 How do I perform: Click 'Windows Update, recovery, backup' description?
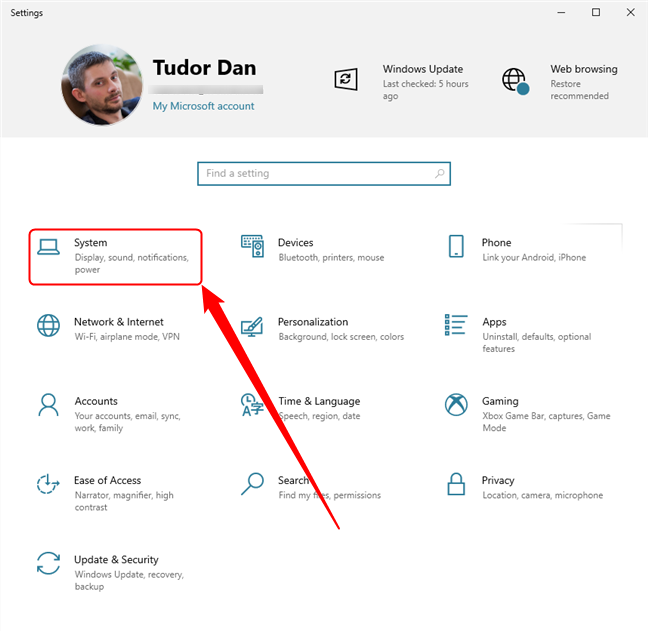[x=129, y=581]
